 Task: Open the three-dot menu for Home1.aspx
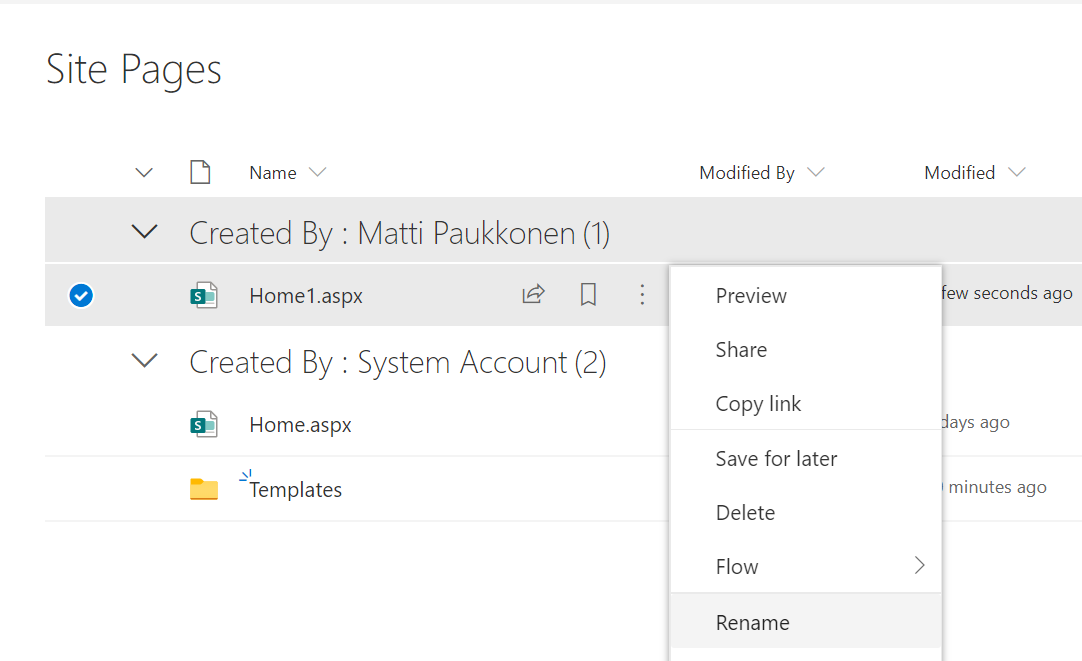tap(642, 294)
